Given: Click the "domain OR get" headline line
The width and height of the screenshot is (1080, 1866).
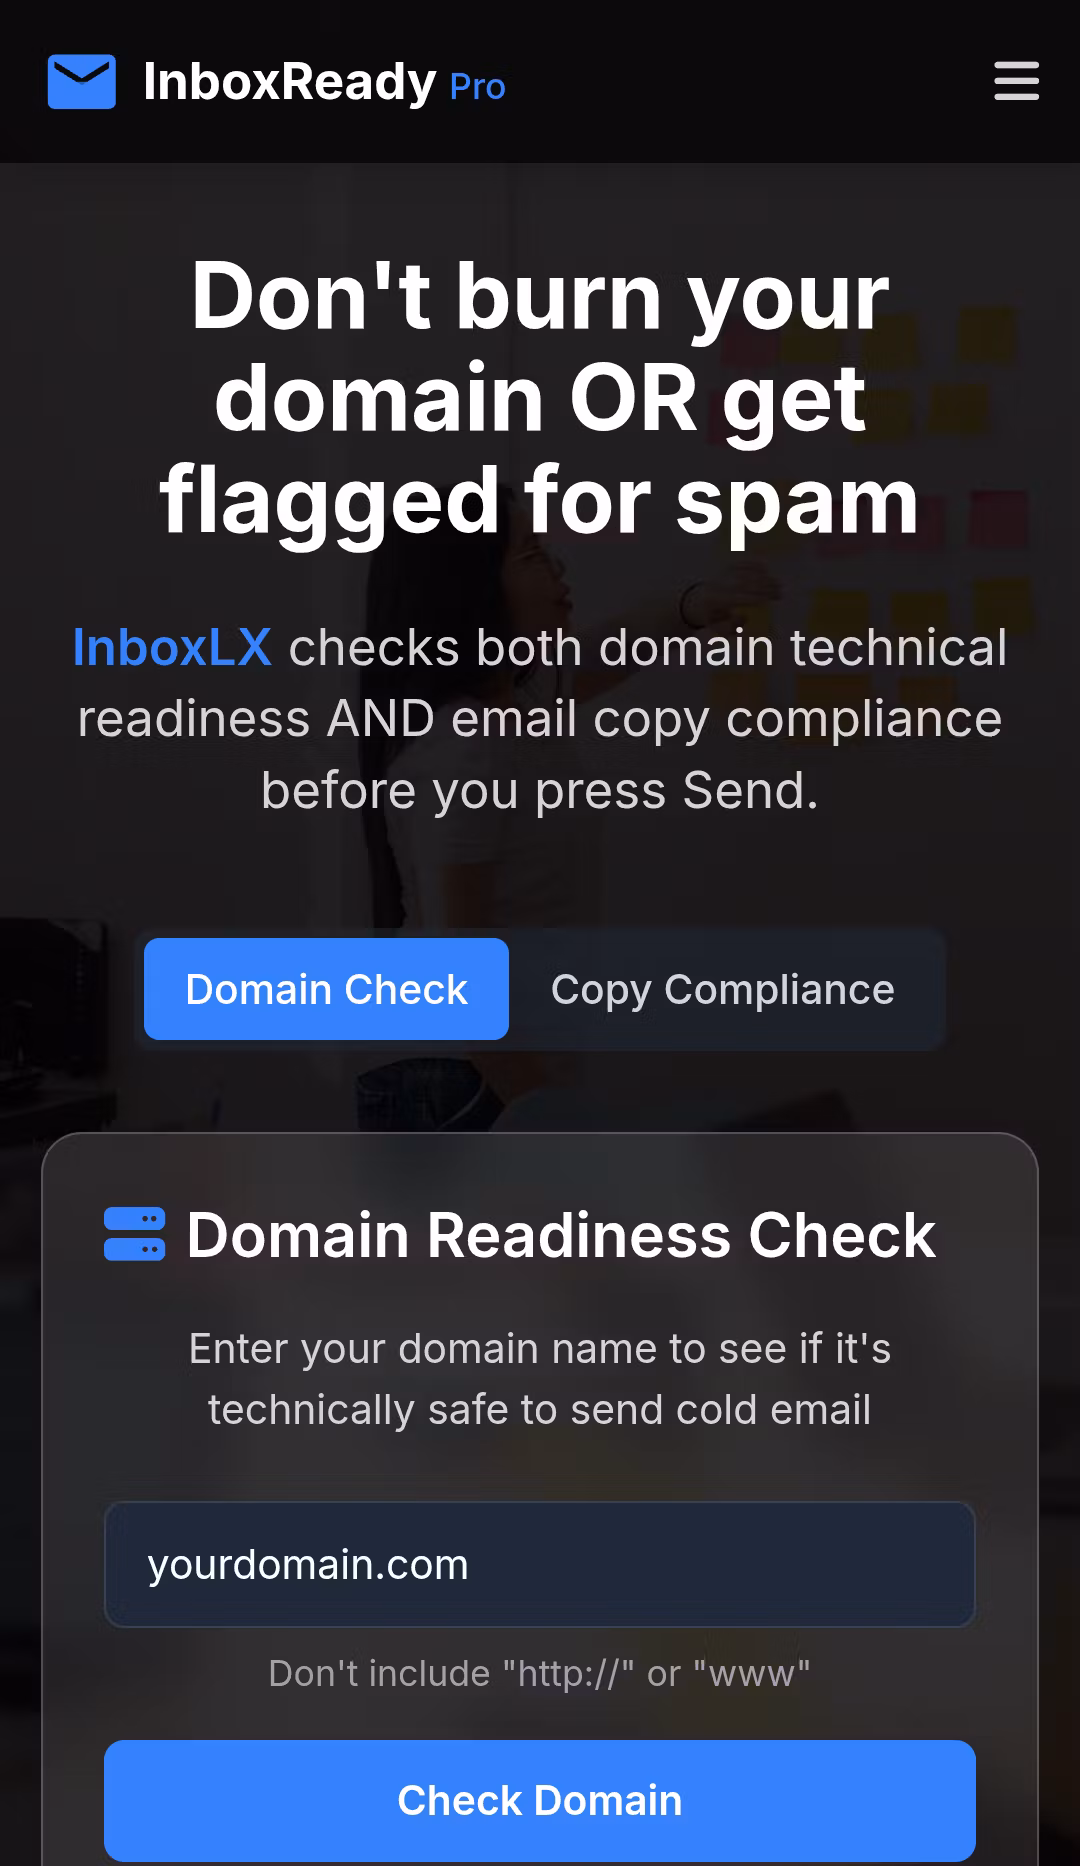Looking at the screenshot, I should pyautogui.click(x=540, y=398).
